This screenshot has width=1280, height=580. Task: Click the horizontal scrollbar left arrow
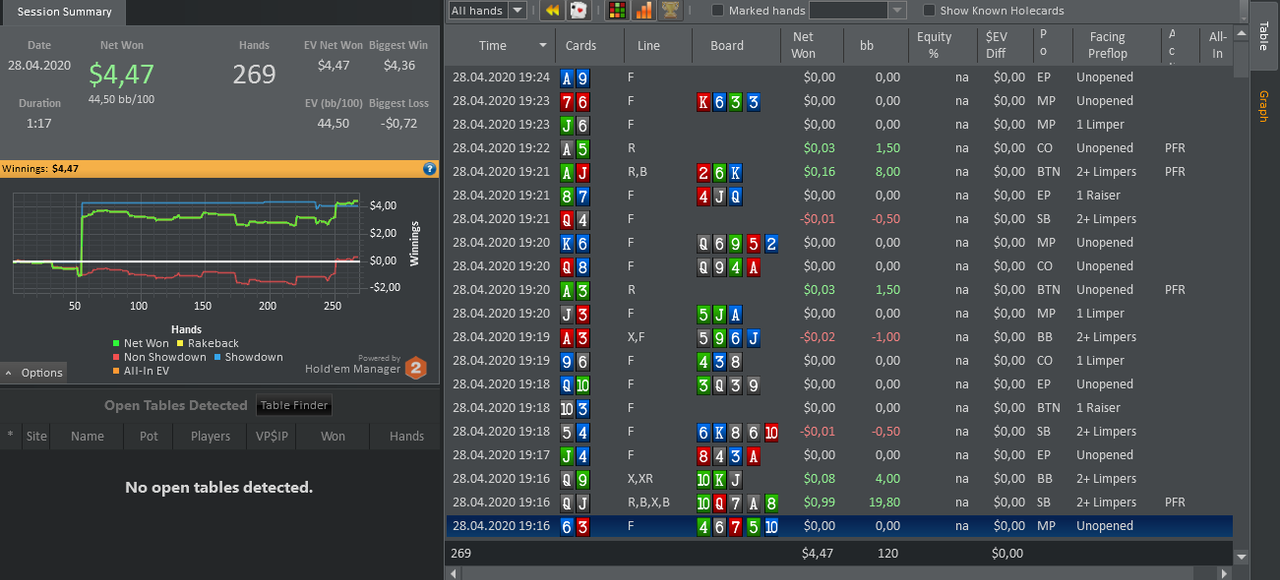[453, 573]
